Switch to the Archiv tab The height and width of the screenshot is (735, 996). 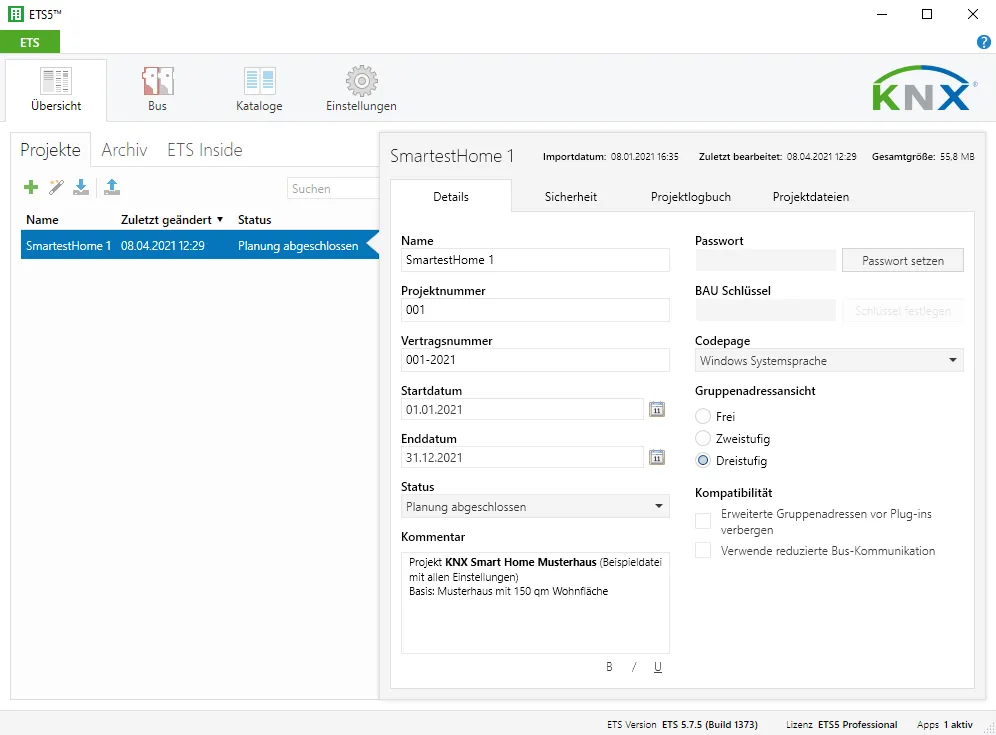point(124,150)
